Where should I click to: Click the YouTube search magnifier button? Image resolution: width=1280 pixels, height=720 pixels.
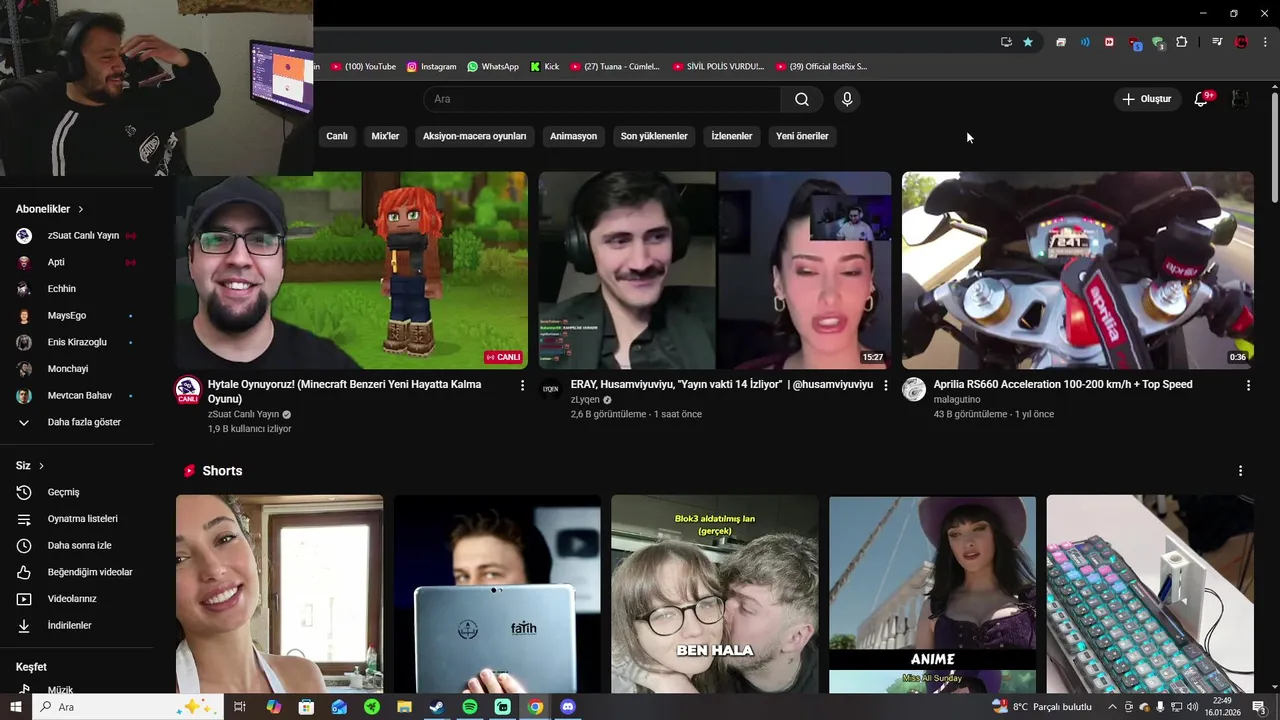click(802, 99)
